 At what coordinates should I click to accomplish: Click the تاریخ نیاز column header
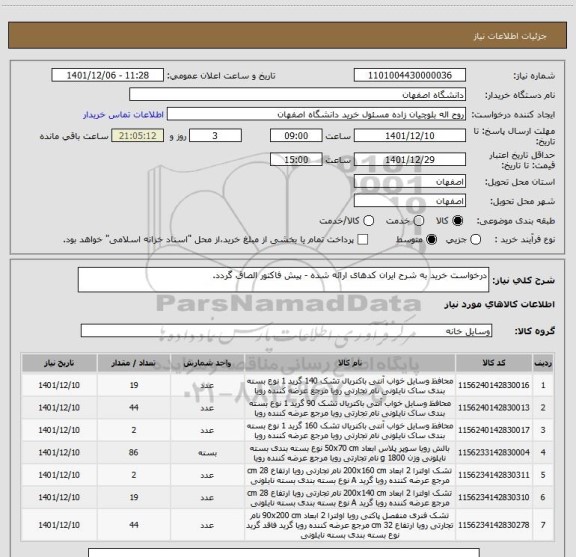pyautogui.click(x=59, y=363)
